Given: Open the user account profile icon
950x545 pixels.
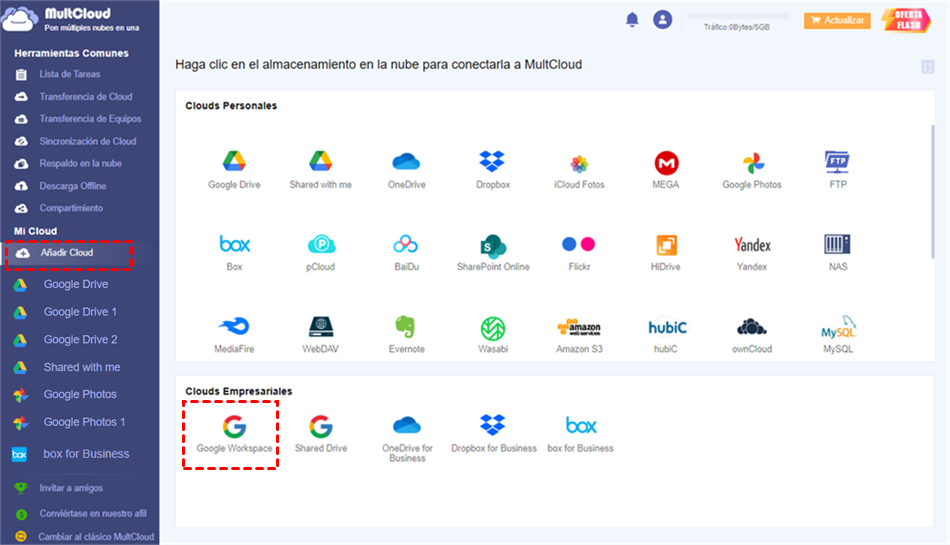Looking at the screenshot, I should pos(662,20).
